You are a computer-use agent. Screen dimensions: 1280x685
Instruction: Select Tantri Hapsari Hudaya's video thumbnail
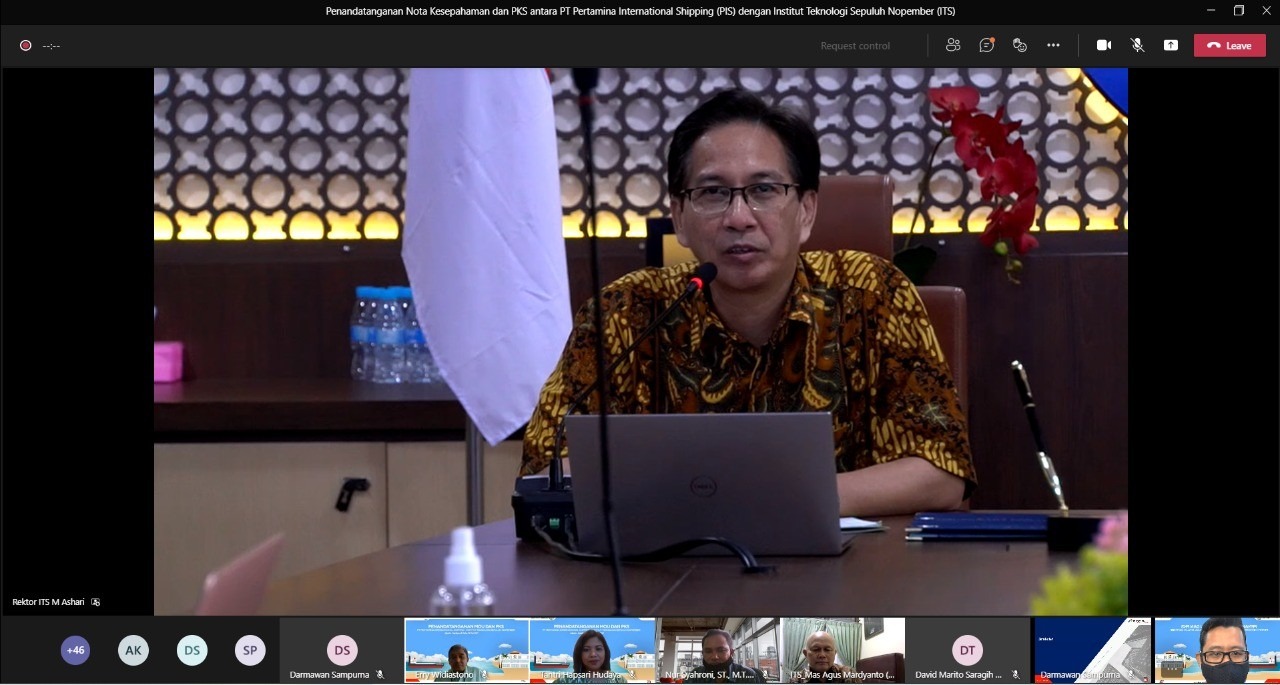tap(592, 650)
